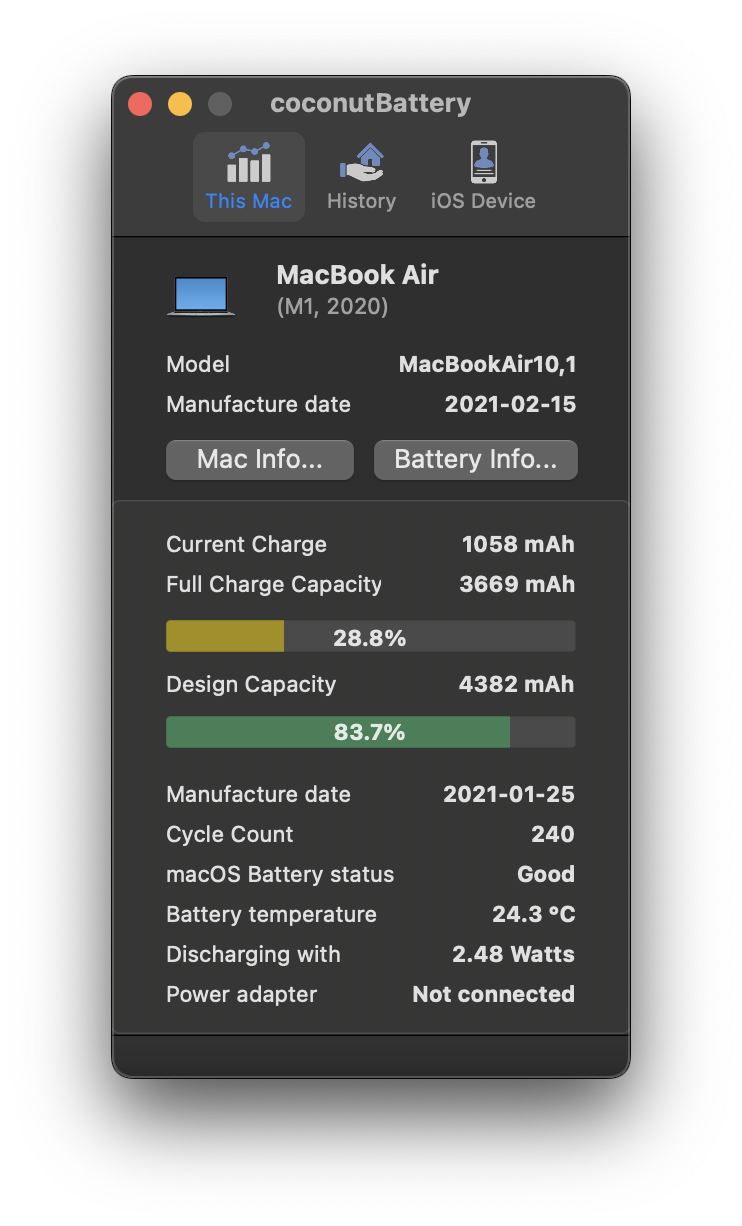Viewport: 742px width, 1226px height.
Task: Select the MacBookAir10,1 model value
Action: 487,364
